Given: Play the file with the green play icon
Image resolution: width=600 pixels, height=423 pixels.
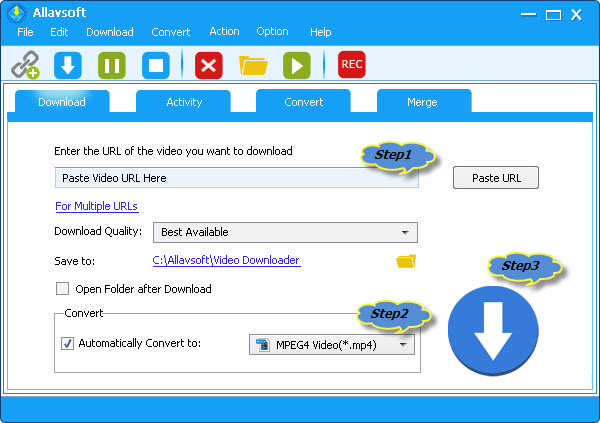Looking at the screenshot, I should 297,65.
